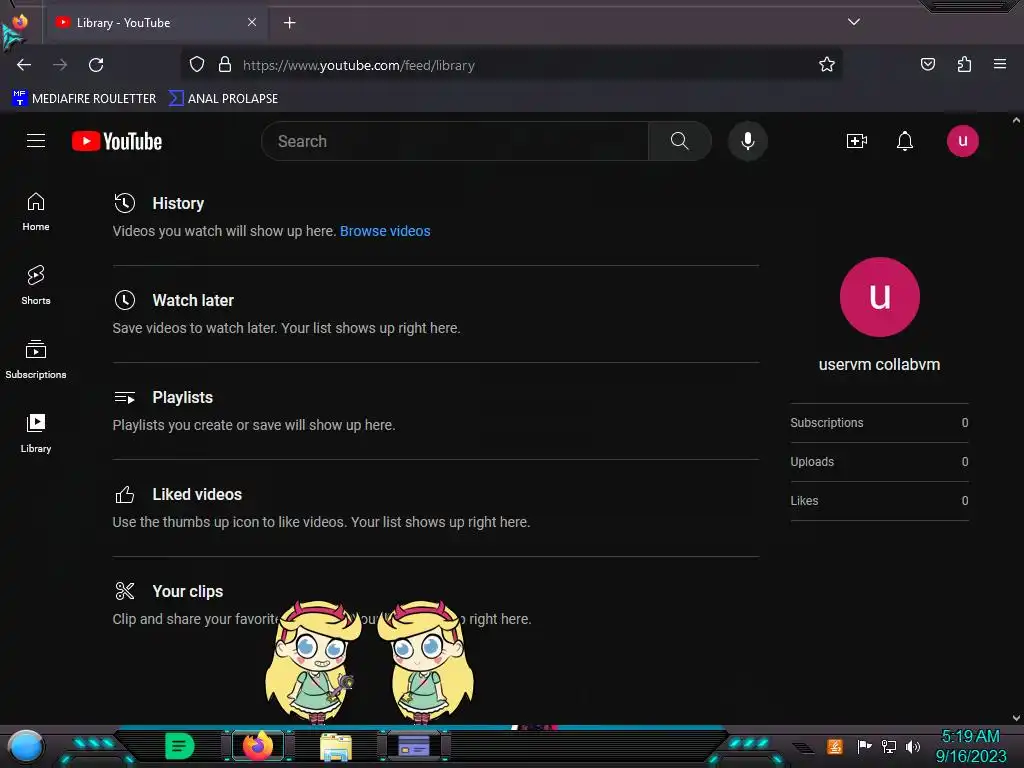Click the uservm collabvm channel name
The width and height of the screenshot is (1024, 768).
pos(879,364)
